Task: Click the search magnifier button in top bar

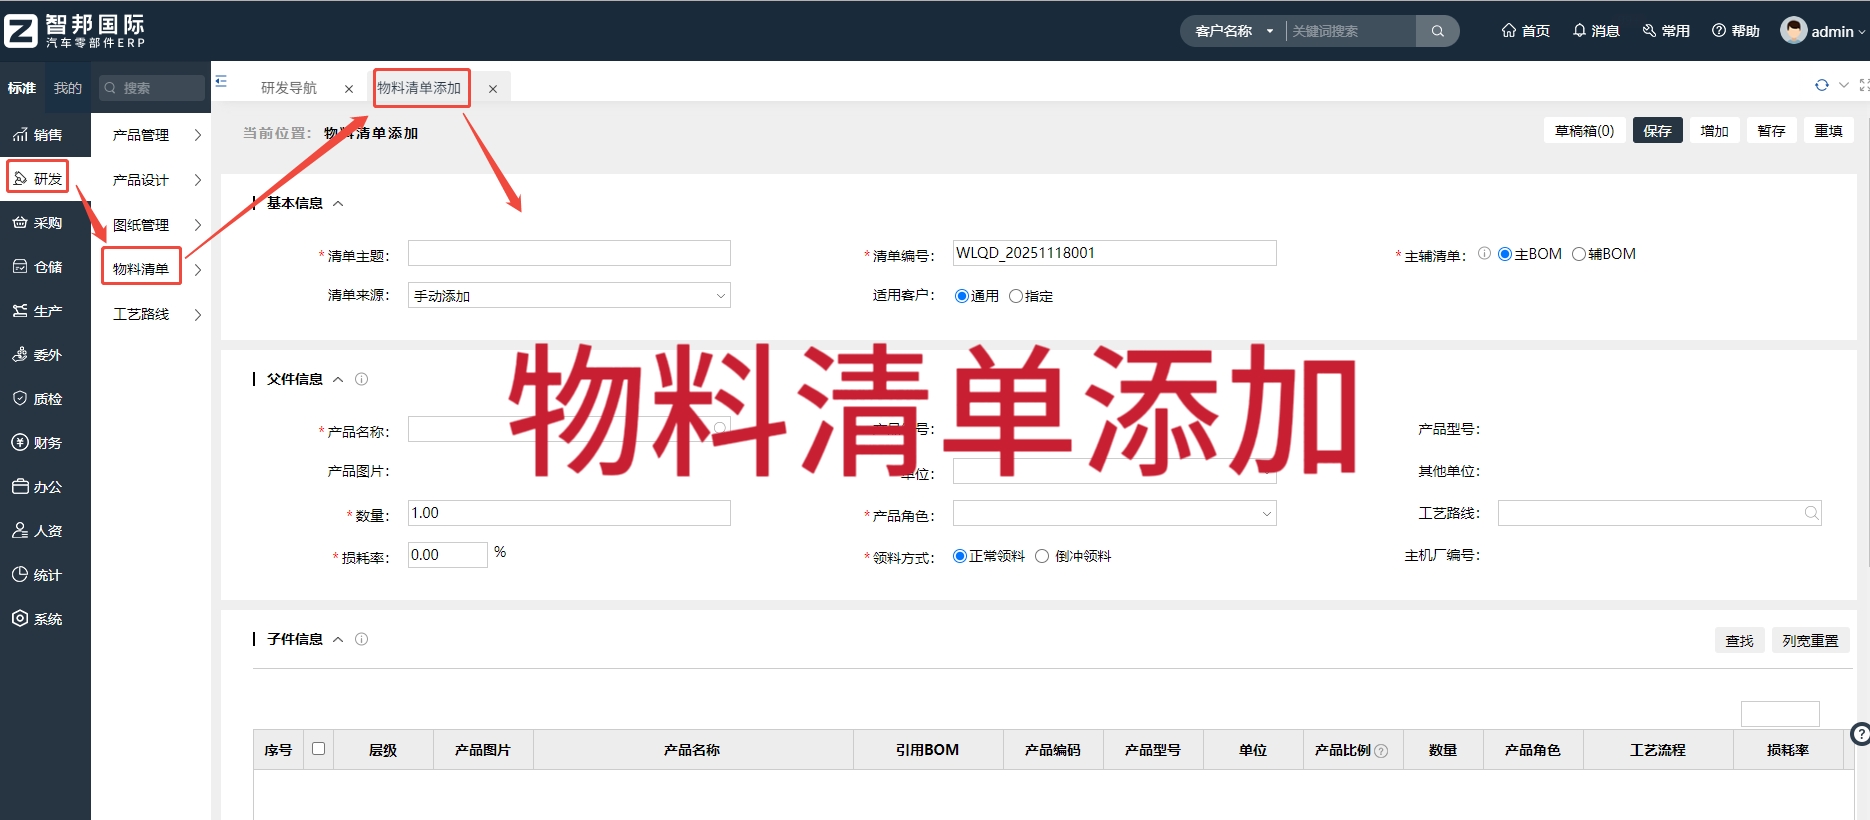Action: (1437, 31)
